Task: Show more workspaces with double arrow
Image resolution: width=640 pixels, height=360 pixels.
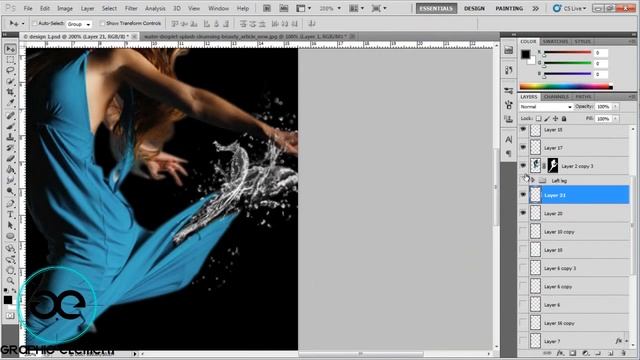Action: (536, 8)
